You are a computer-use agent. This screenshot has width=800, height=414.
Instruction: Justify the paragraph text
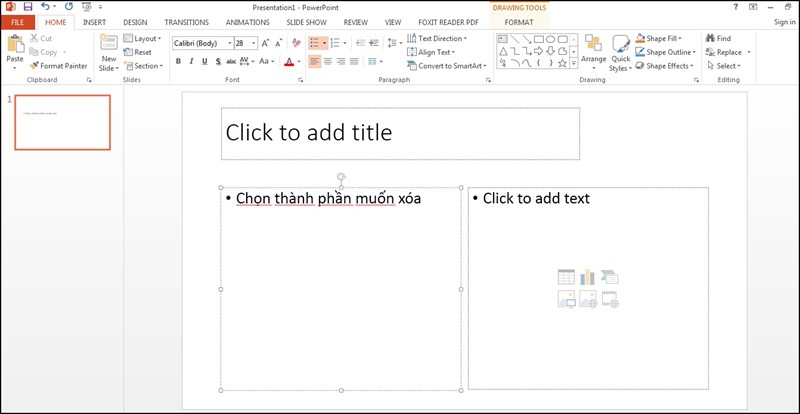point(354,61)
